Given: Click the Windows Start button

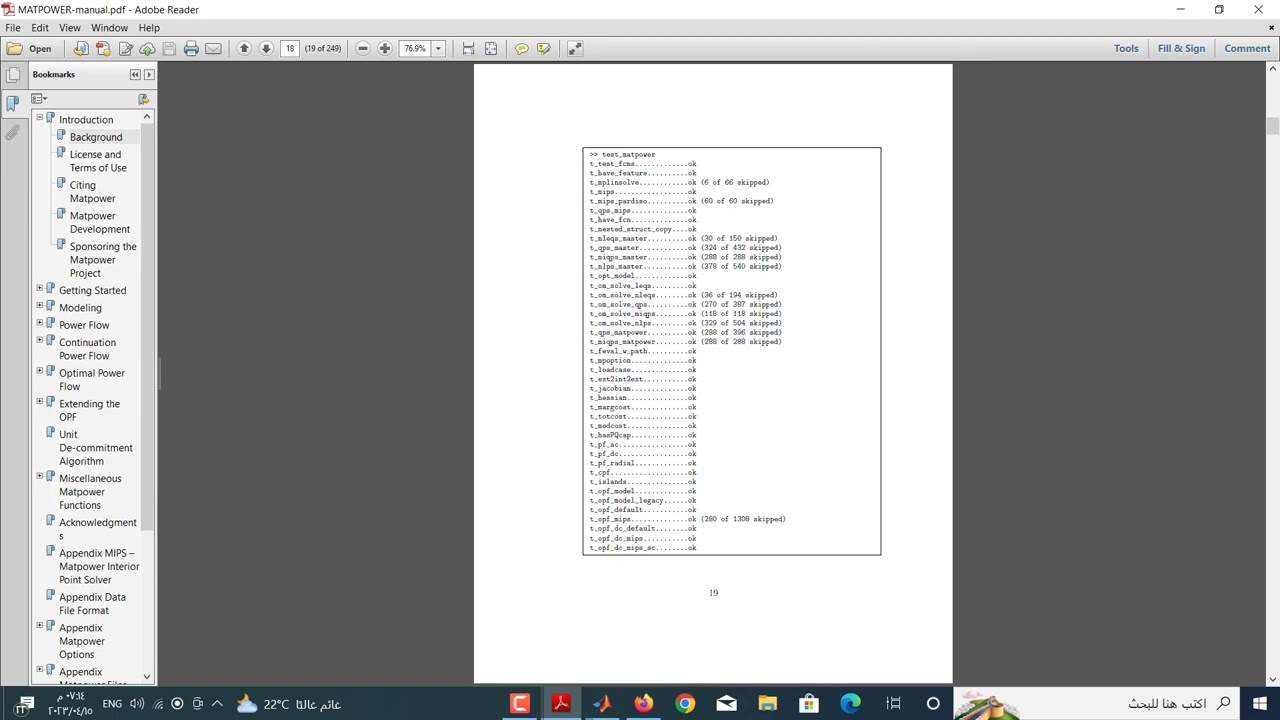Looking at the screenshot, I should 1259,704.
